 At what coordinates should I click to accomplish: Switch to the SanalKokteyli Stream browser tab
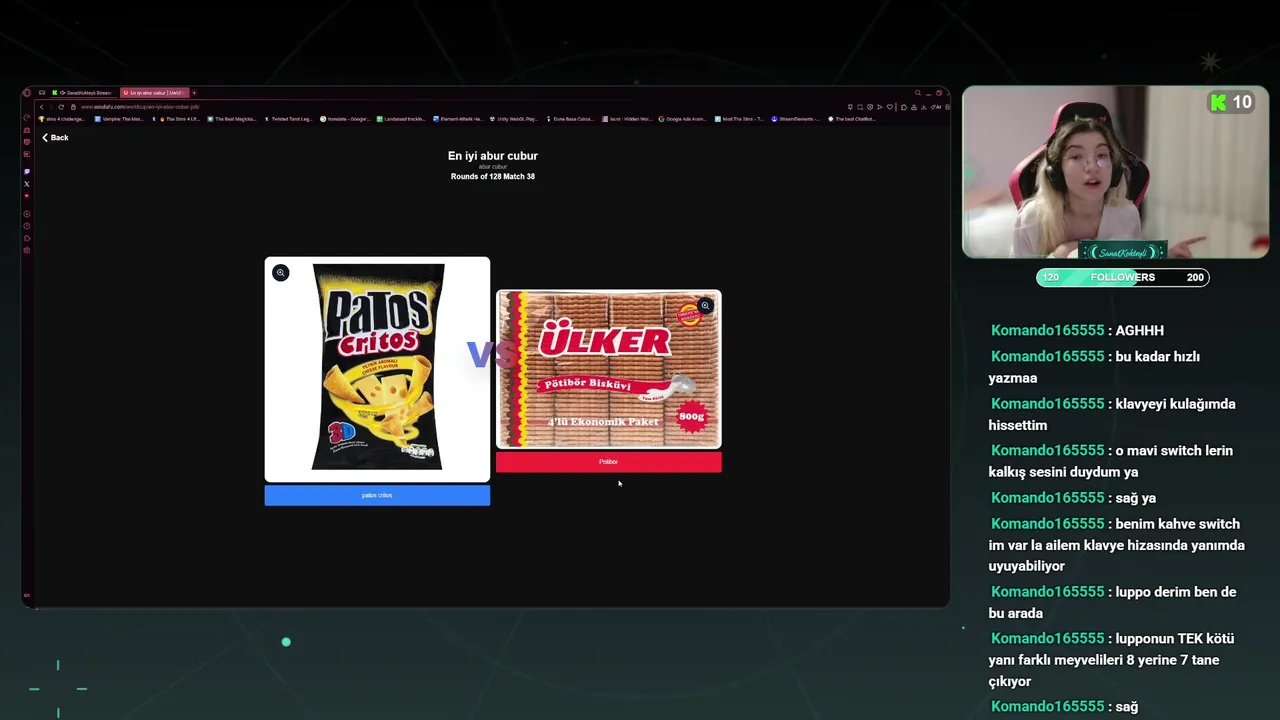point(83,93)
